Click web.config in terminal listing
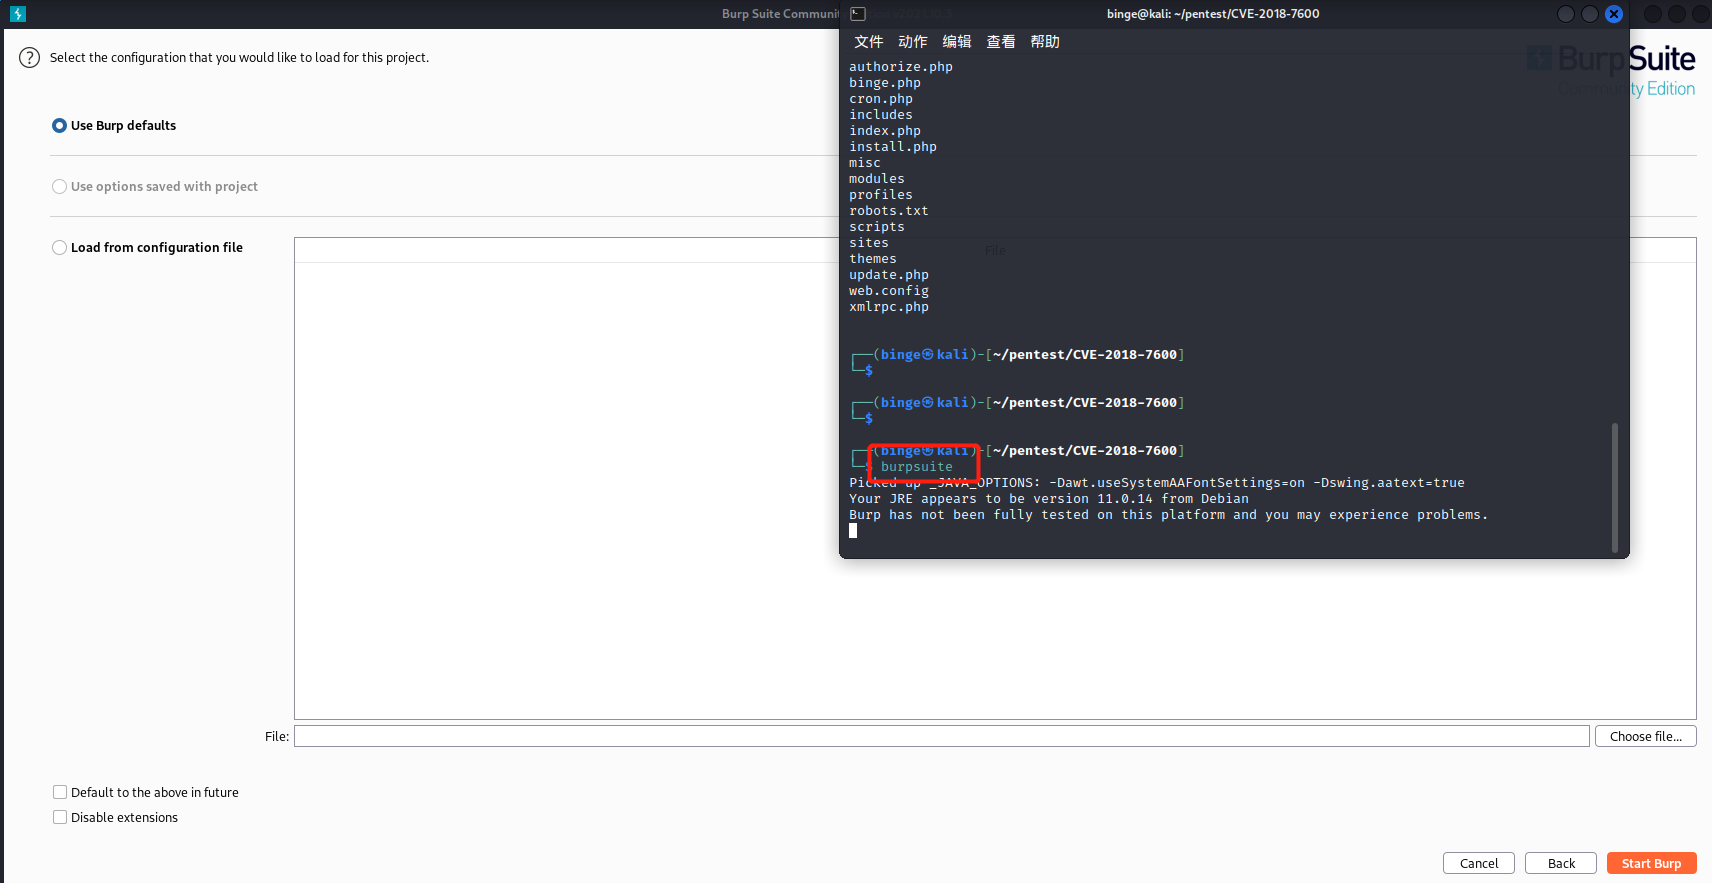The width and height of the screenshot is (1712, 883). point(889,291)
